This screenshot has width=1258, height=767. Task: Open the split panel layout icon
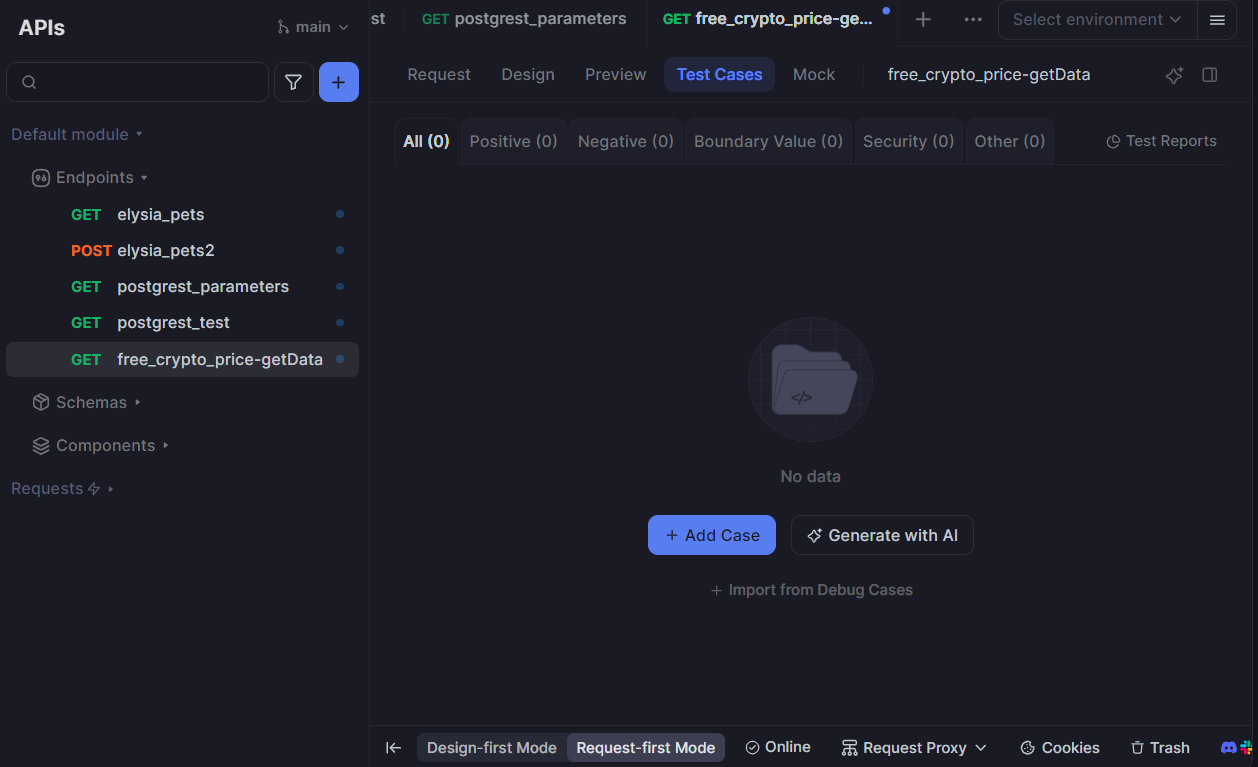1209,74
